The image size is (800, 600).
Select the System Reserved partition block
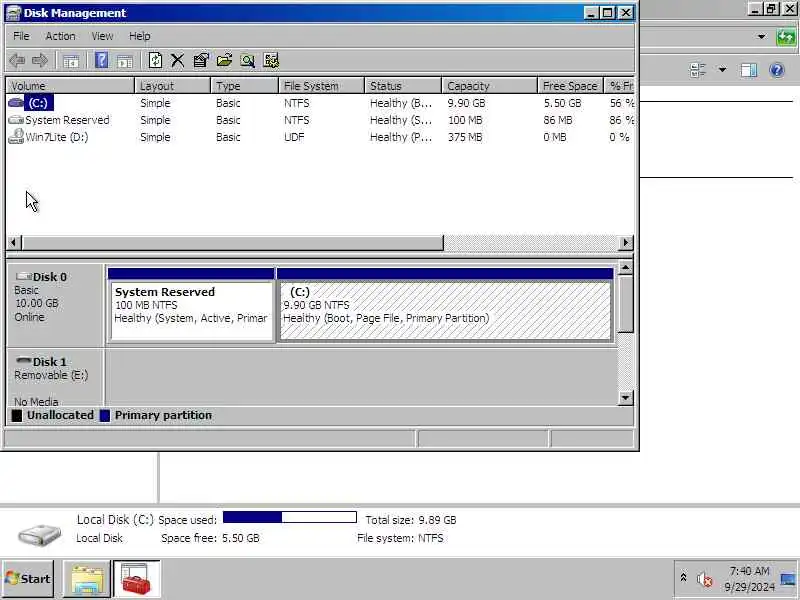point(191,305)
